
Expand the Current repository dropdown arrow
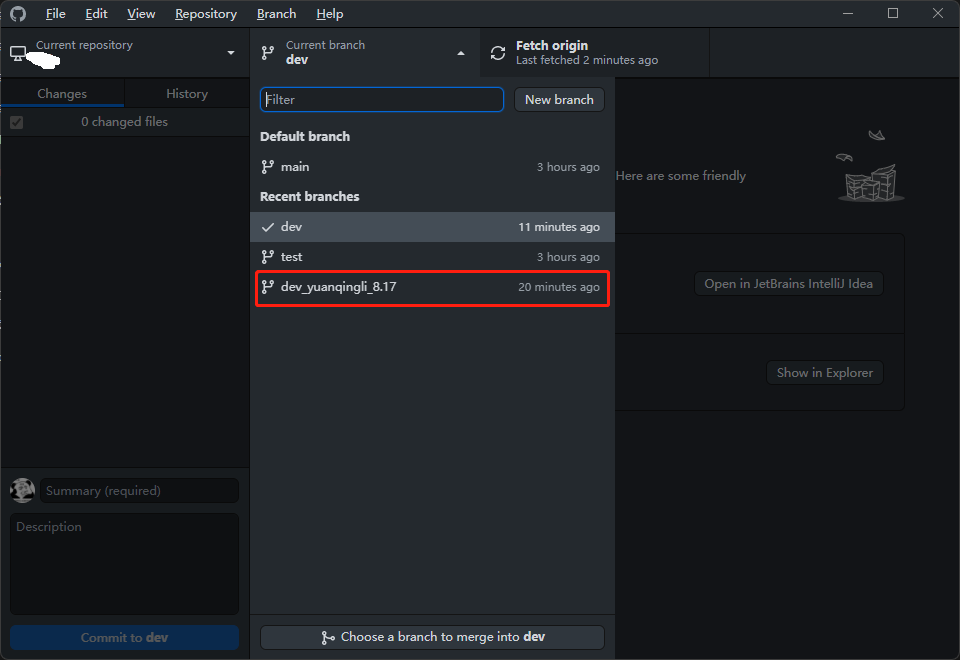(233, 53)
